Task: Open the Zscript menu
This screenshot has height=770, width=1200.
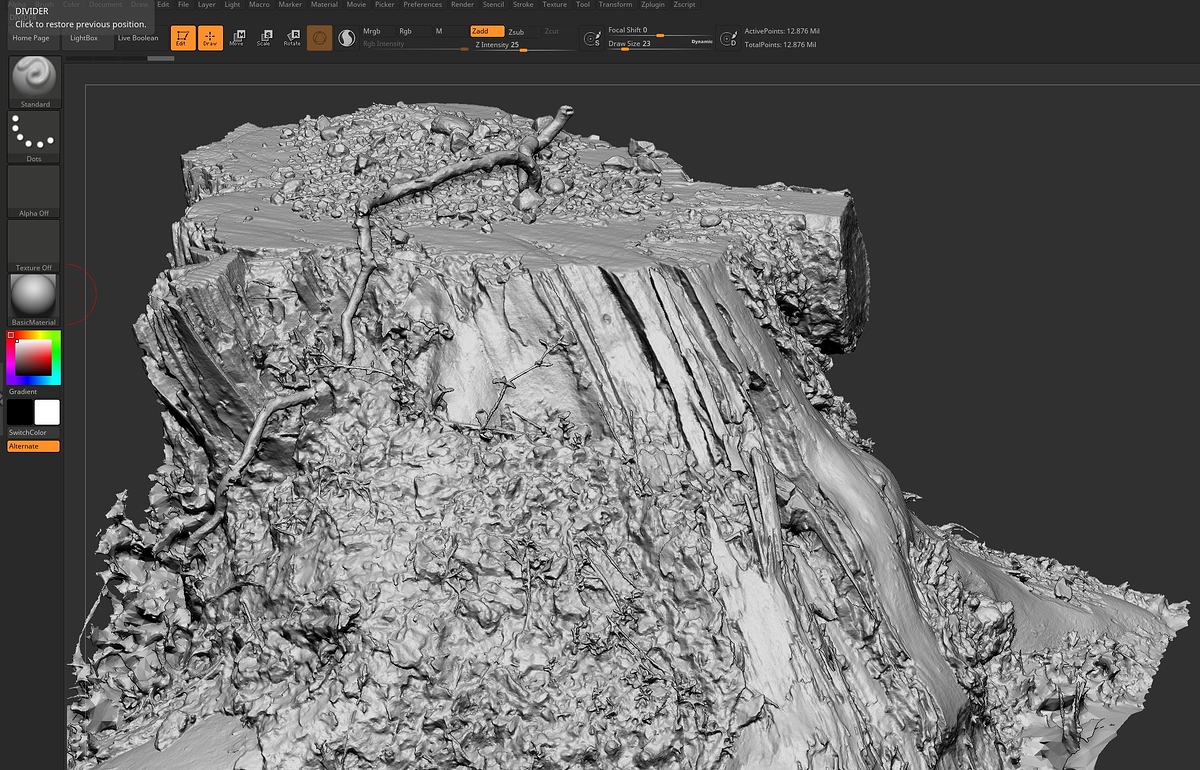Action: click(684, 5)
